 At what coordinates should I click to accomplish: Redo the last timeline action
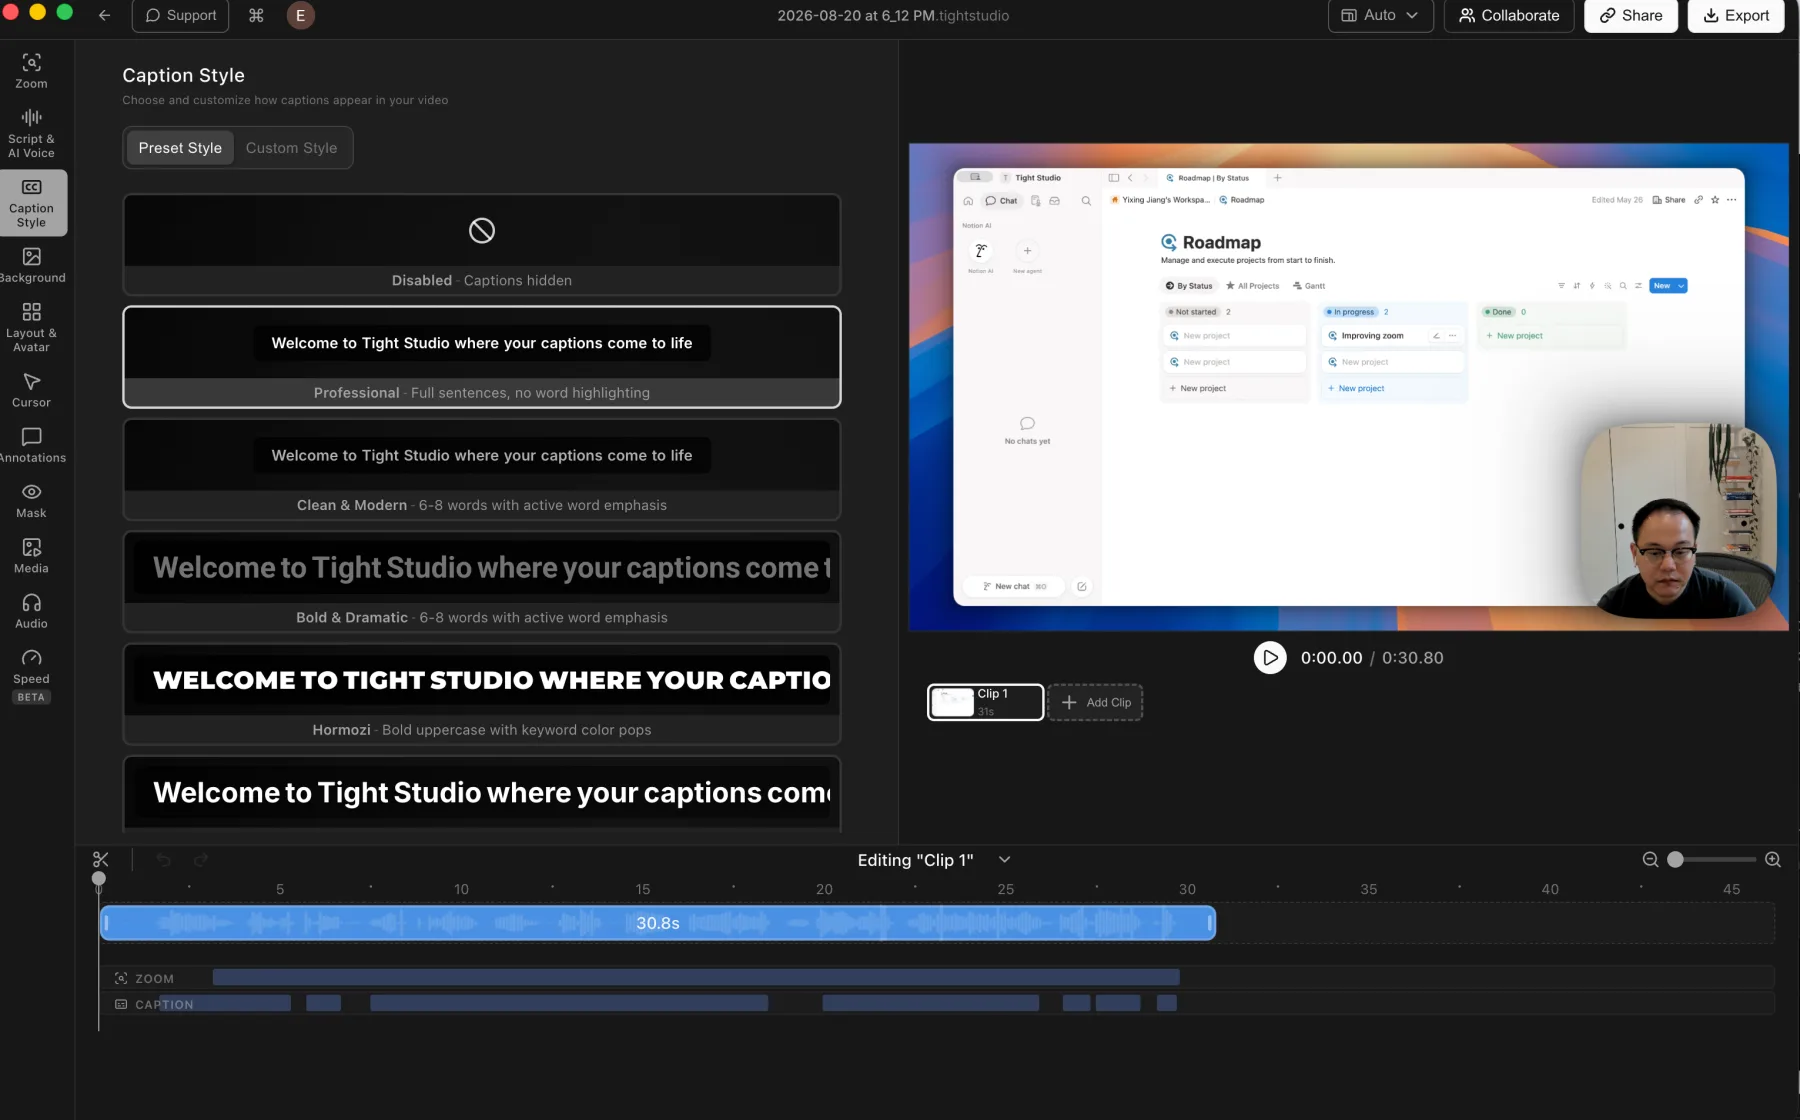pyautogui.click(x=201, y=860)
